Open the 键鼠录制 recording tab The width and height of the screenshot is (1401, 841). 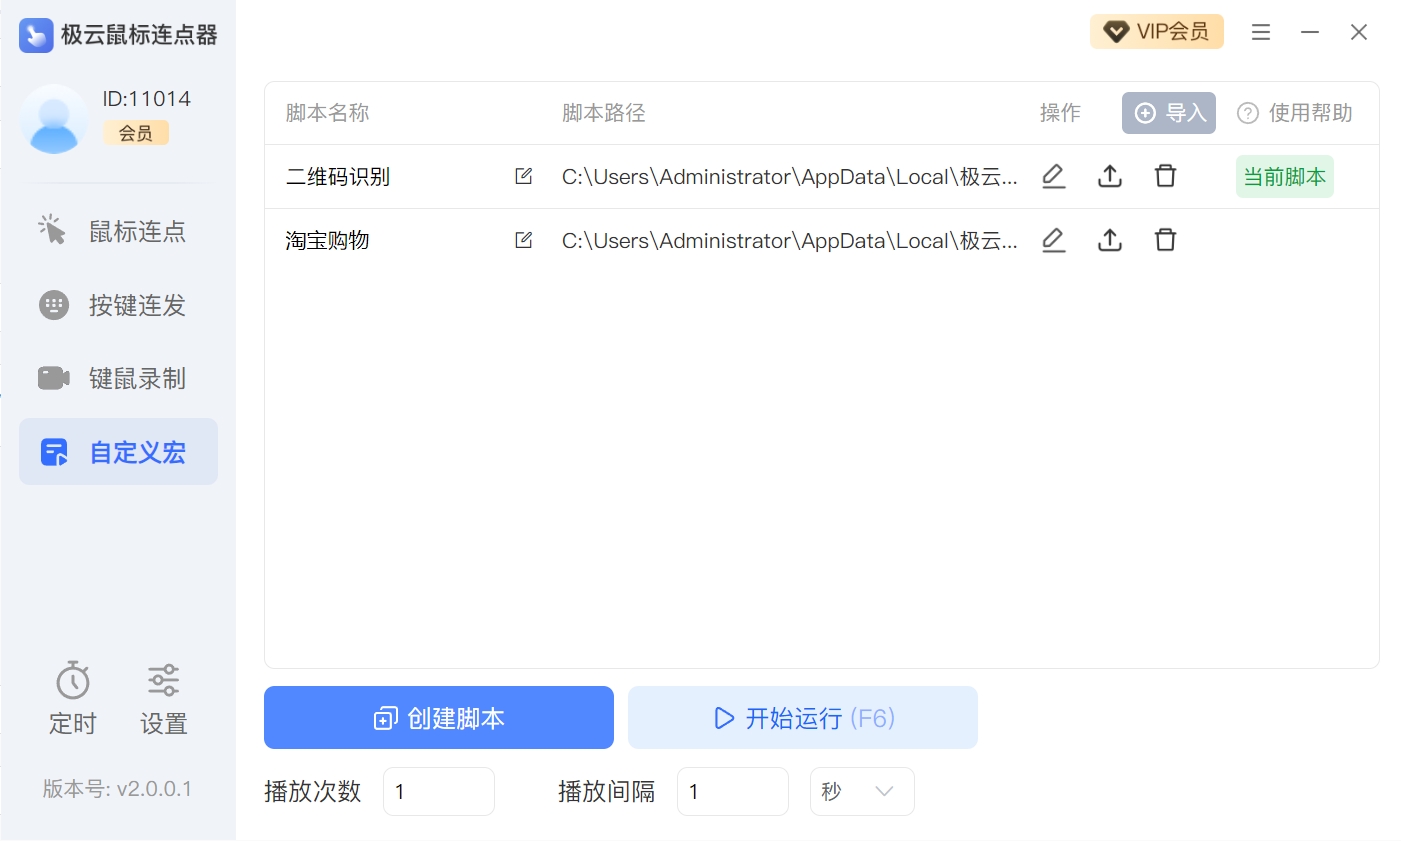point(118,378)
